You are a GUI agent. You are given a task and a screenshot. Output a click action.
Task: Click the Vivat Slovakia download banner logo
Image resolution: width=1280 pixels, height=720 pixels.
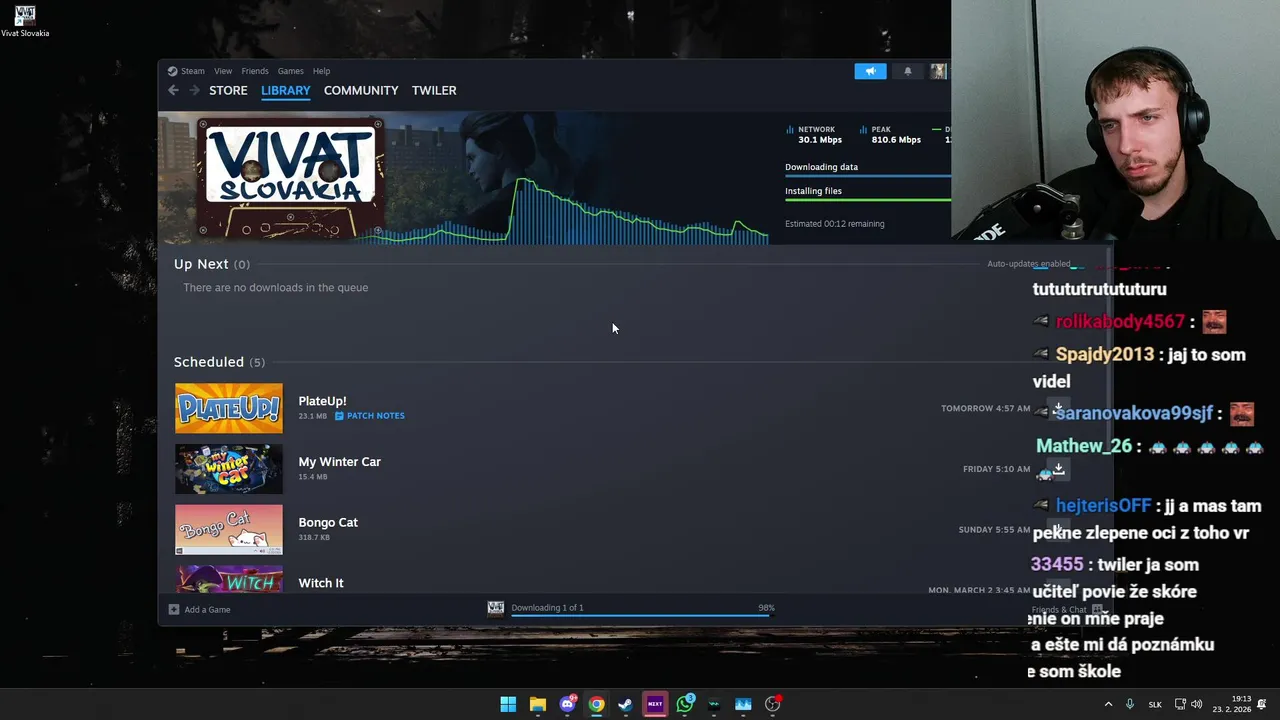click(x=290, y=178)
